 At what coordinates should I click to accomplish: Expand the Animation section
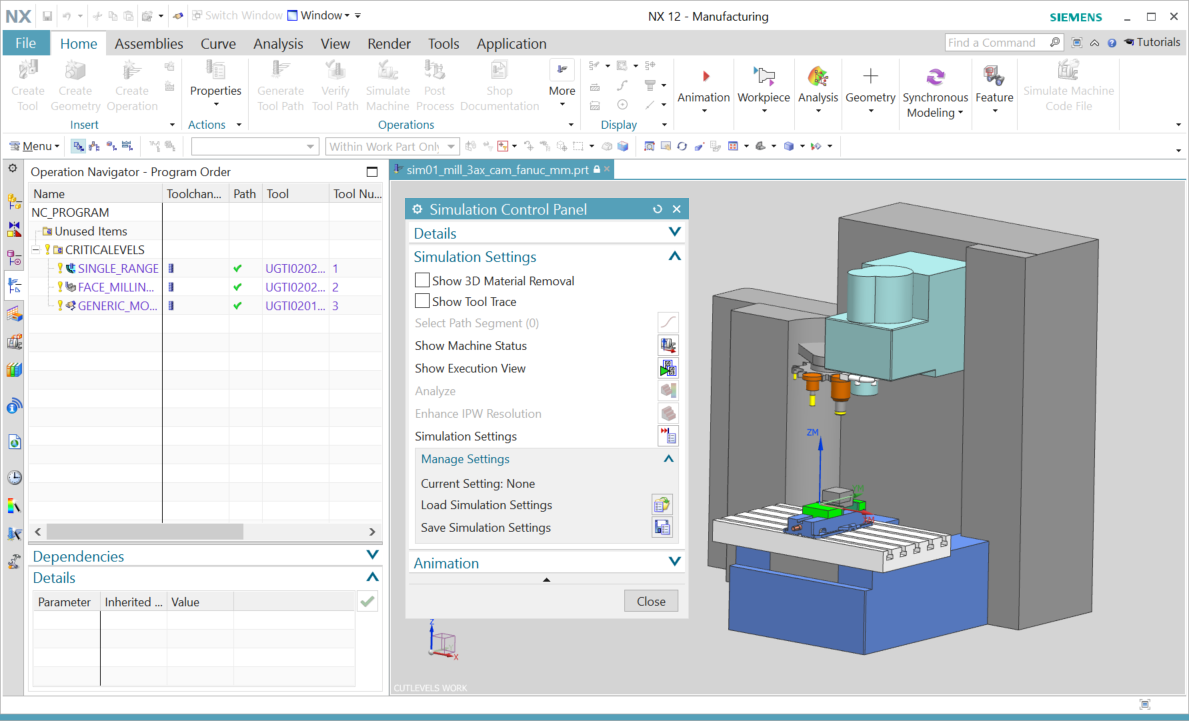(x=674, y=562)
